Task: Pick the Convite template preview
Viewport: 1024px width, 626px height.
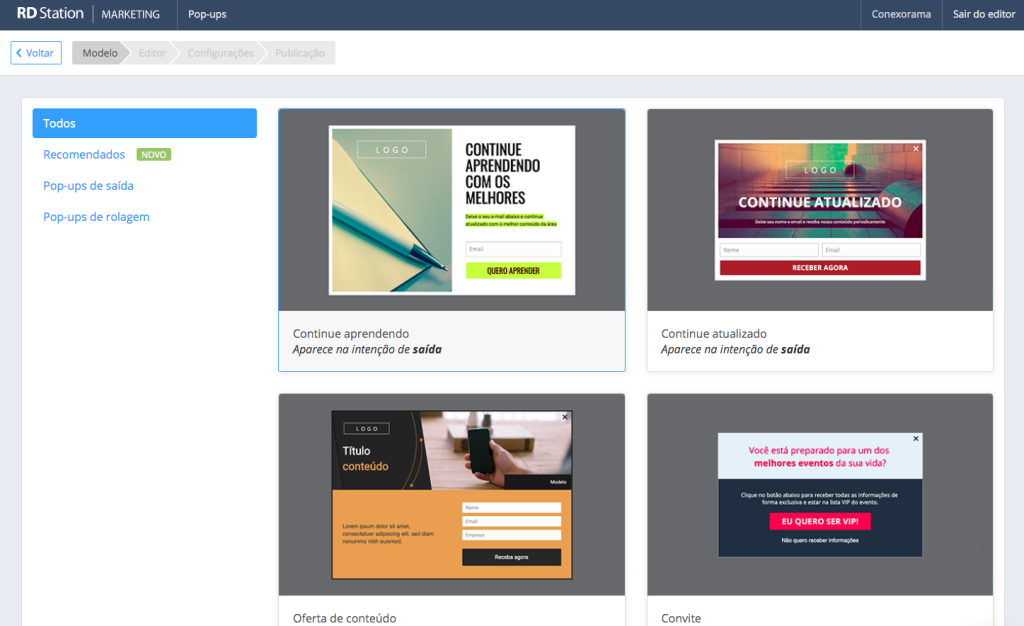Action: click(820, 494)
